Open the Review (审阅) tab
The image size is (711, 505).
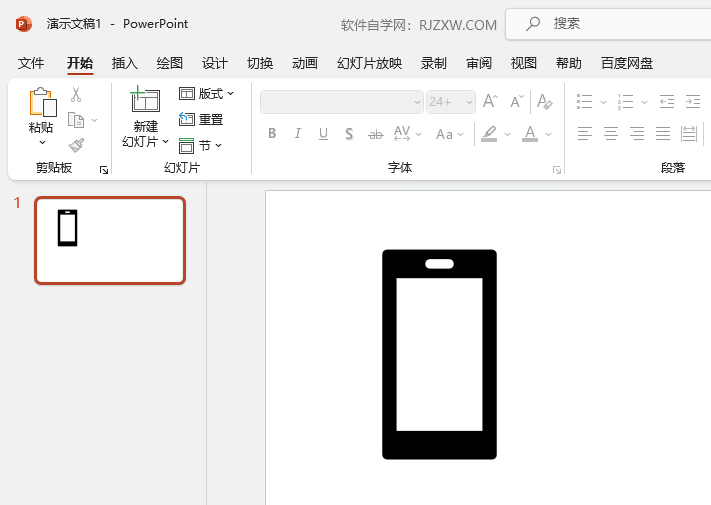coord(479,63)
